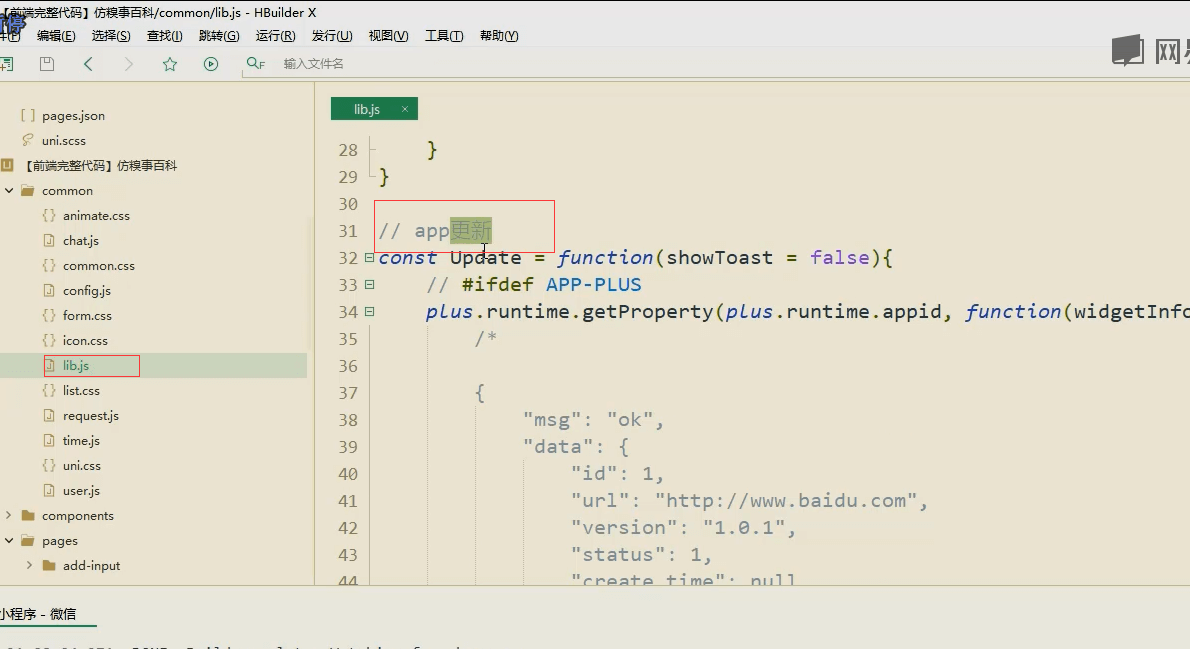Click line number 31 in the gutter
This screenshot has height=649, width=1190.
tap(348, 231)
